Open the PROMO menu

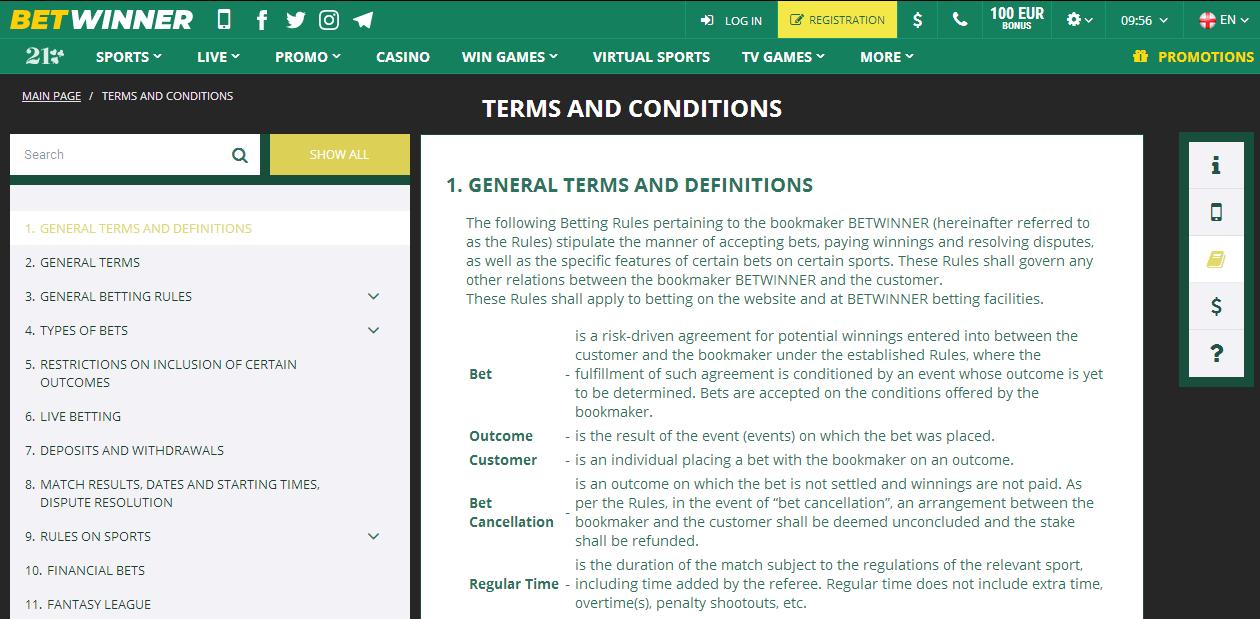[x=308, y=57]
